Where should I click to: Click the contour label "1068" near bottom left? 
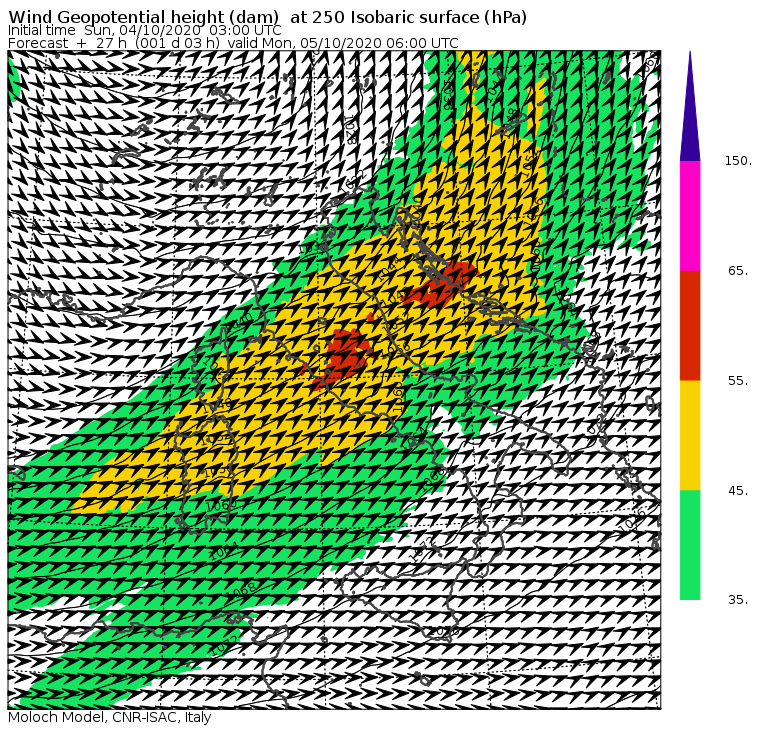pos(241,590)
